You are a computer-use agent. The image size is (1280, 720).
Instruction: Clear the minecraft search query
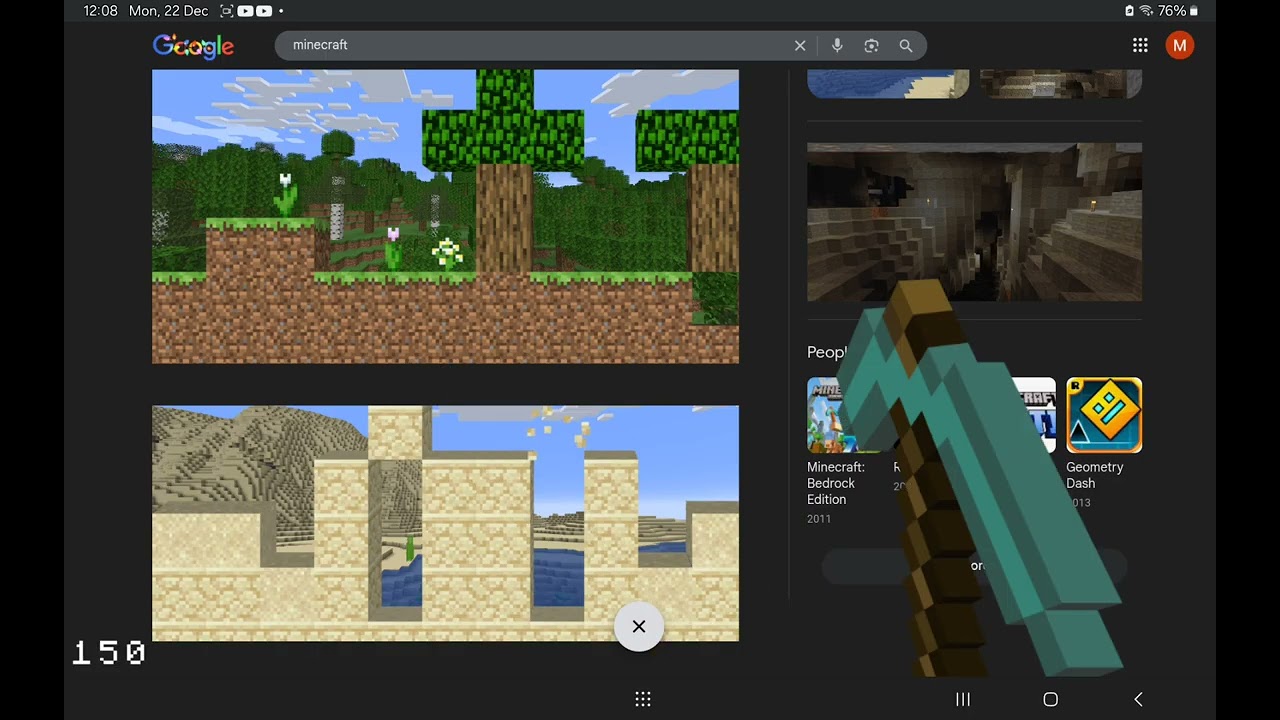800,46
